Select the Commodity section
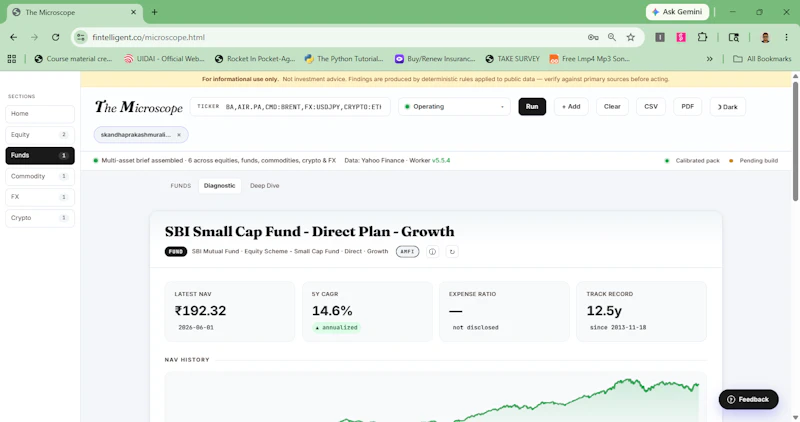Screen dimensions: 800x422 40,177
